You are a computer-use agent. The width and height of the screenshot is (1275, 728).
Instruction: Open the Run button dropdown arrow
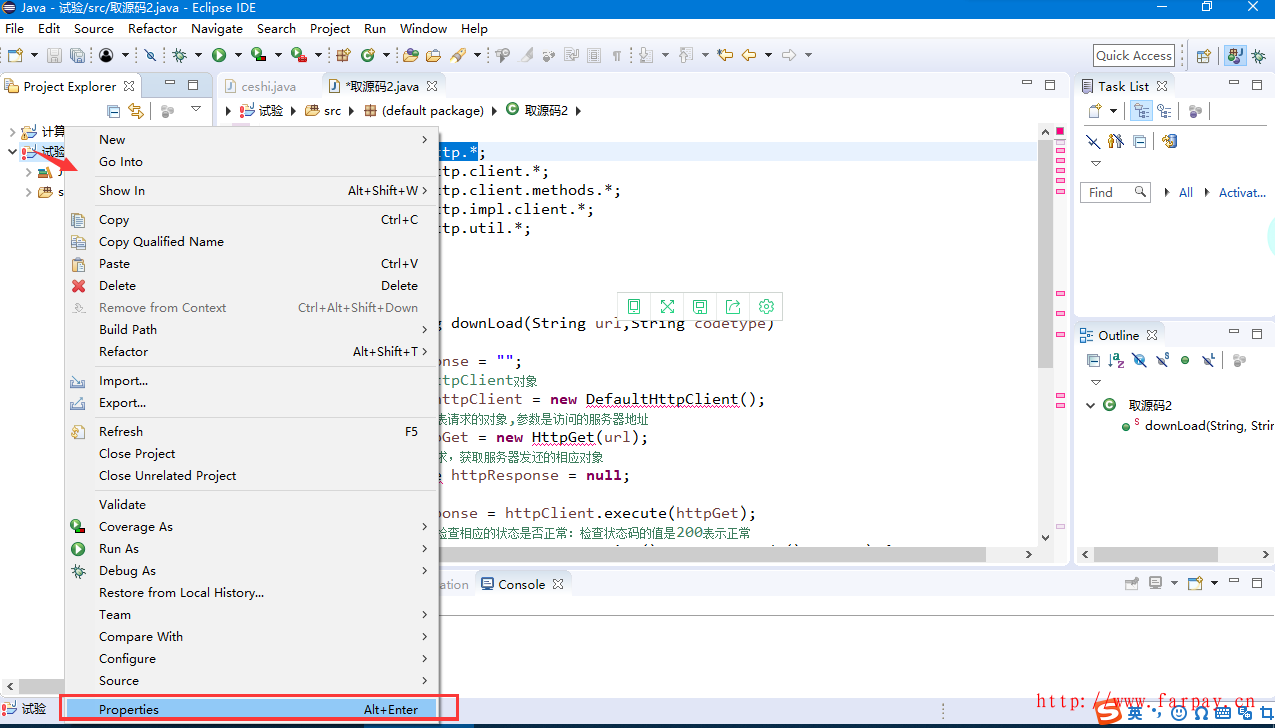click(236, 55)
